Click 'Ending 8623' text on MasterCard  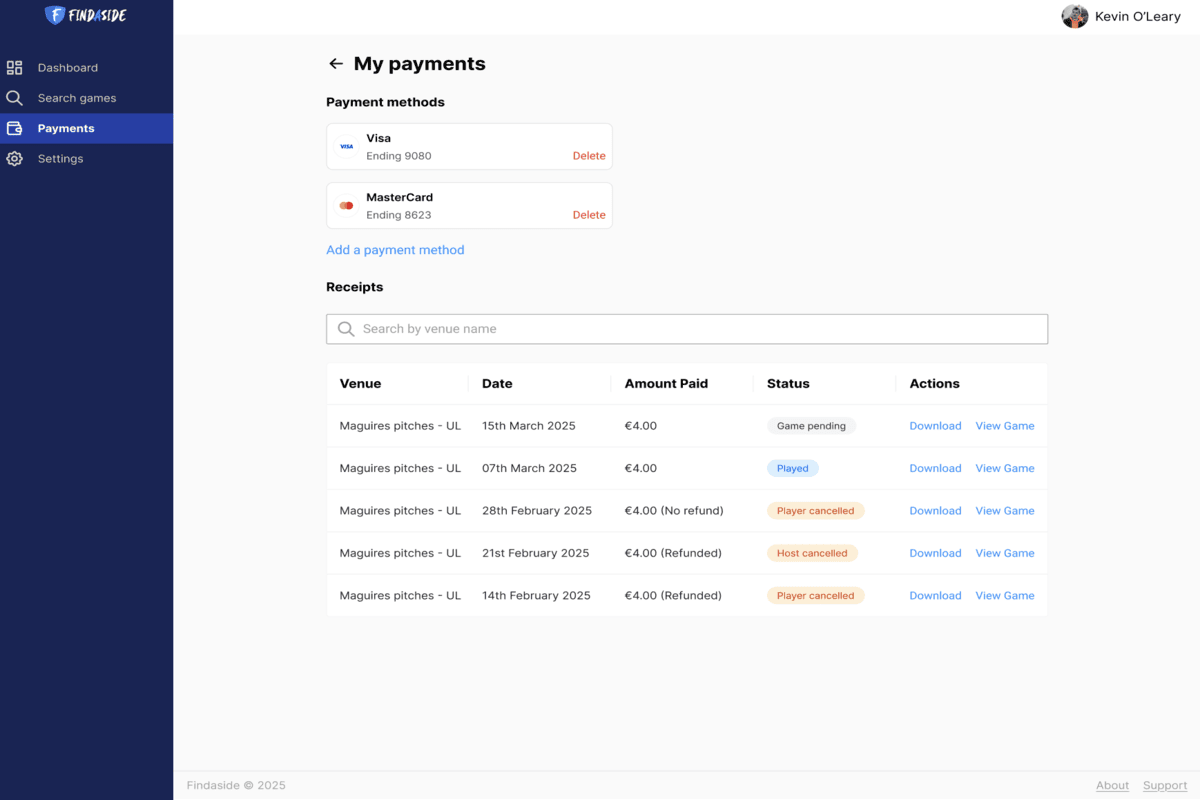[x=399, y=215]
